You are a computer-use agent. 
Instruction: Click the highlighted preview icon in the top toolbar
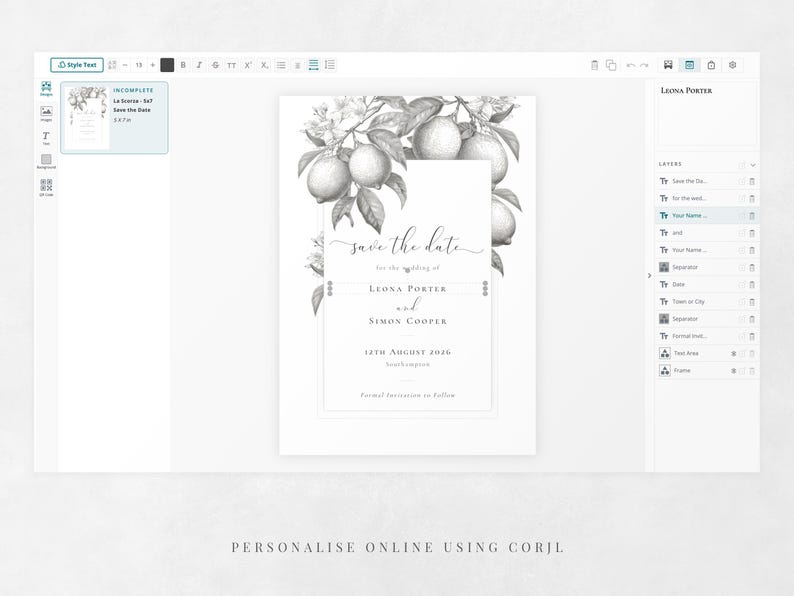(689, 65)
